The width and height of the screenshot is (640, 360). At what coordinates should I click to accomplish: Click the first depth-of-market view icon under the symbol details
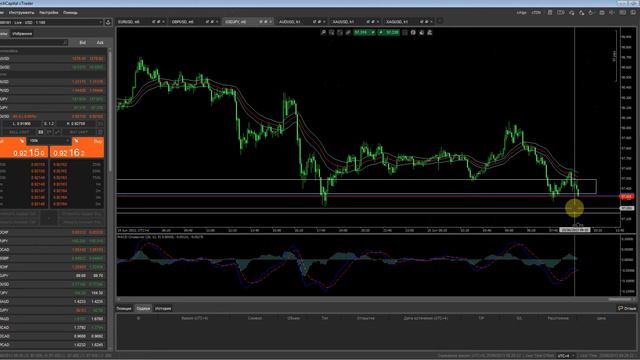click(41, 132)
